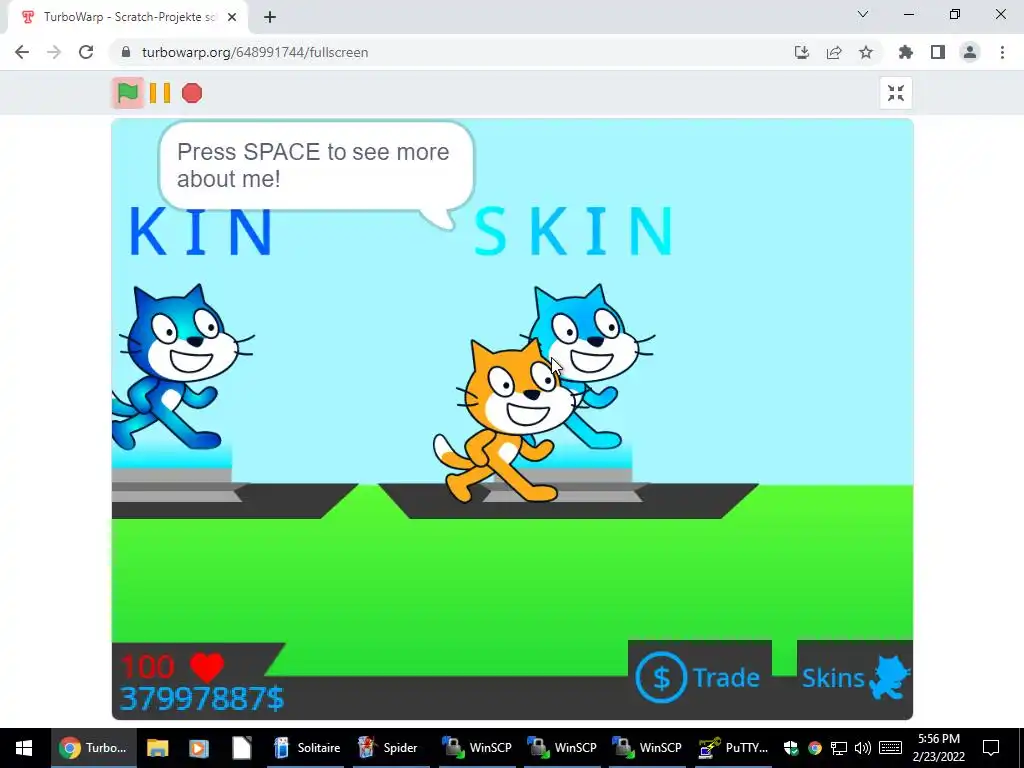Open the first WinSCP taskbar window

pyautogui.click(x=477, y=748)
